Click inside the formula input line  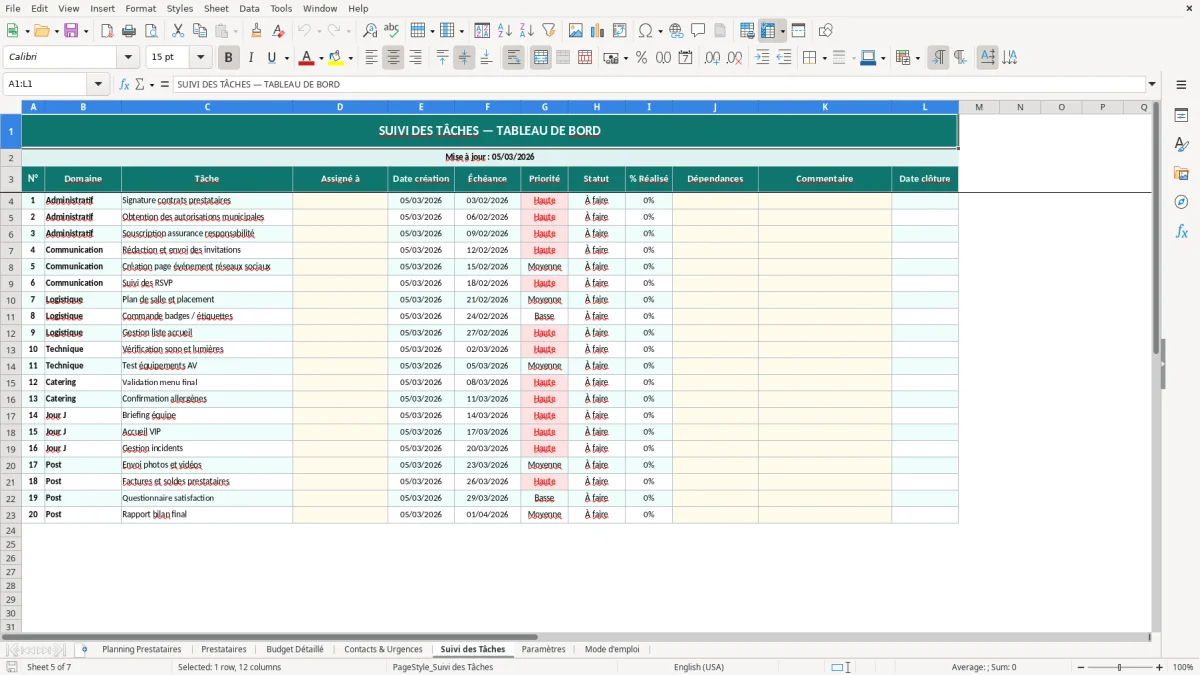(659, 84)
